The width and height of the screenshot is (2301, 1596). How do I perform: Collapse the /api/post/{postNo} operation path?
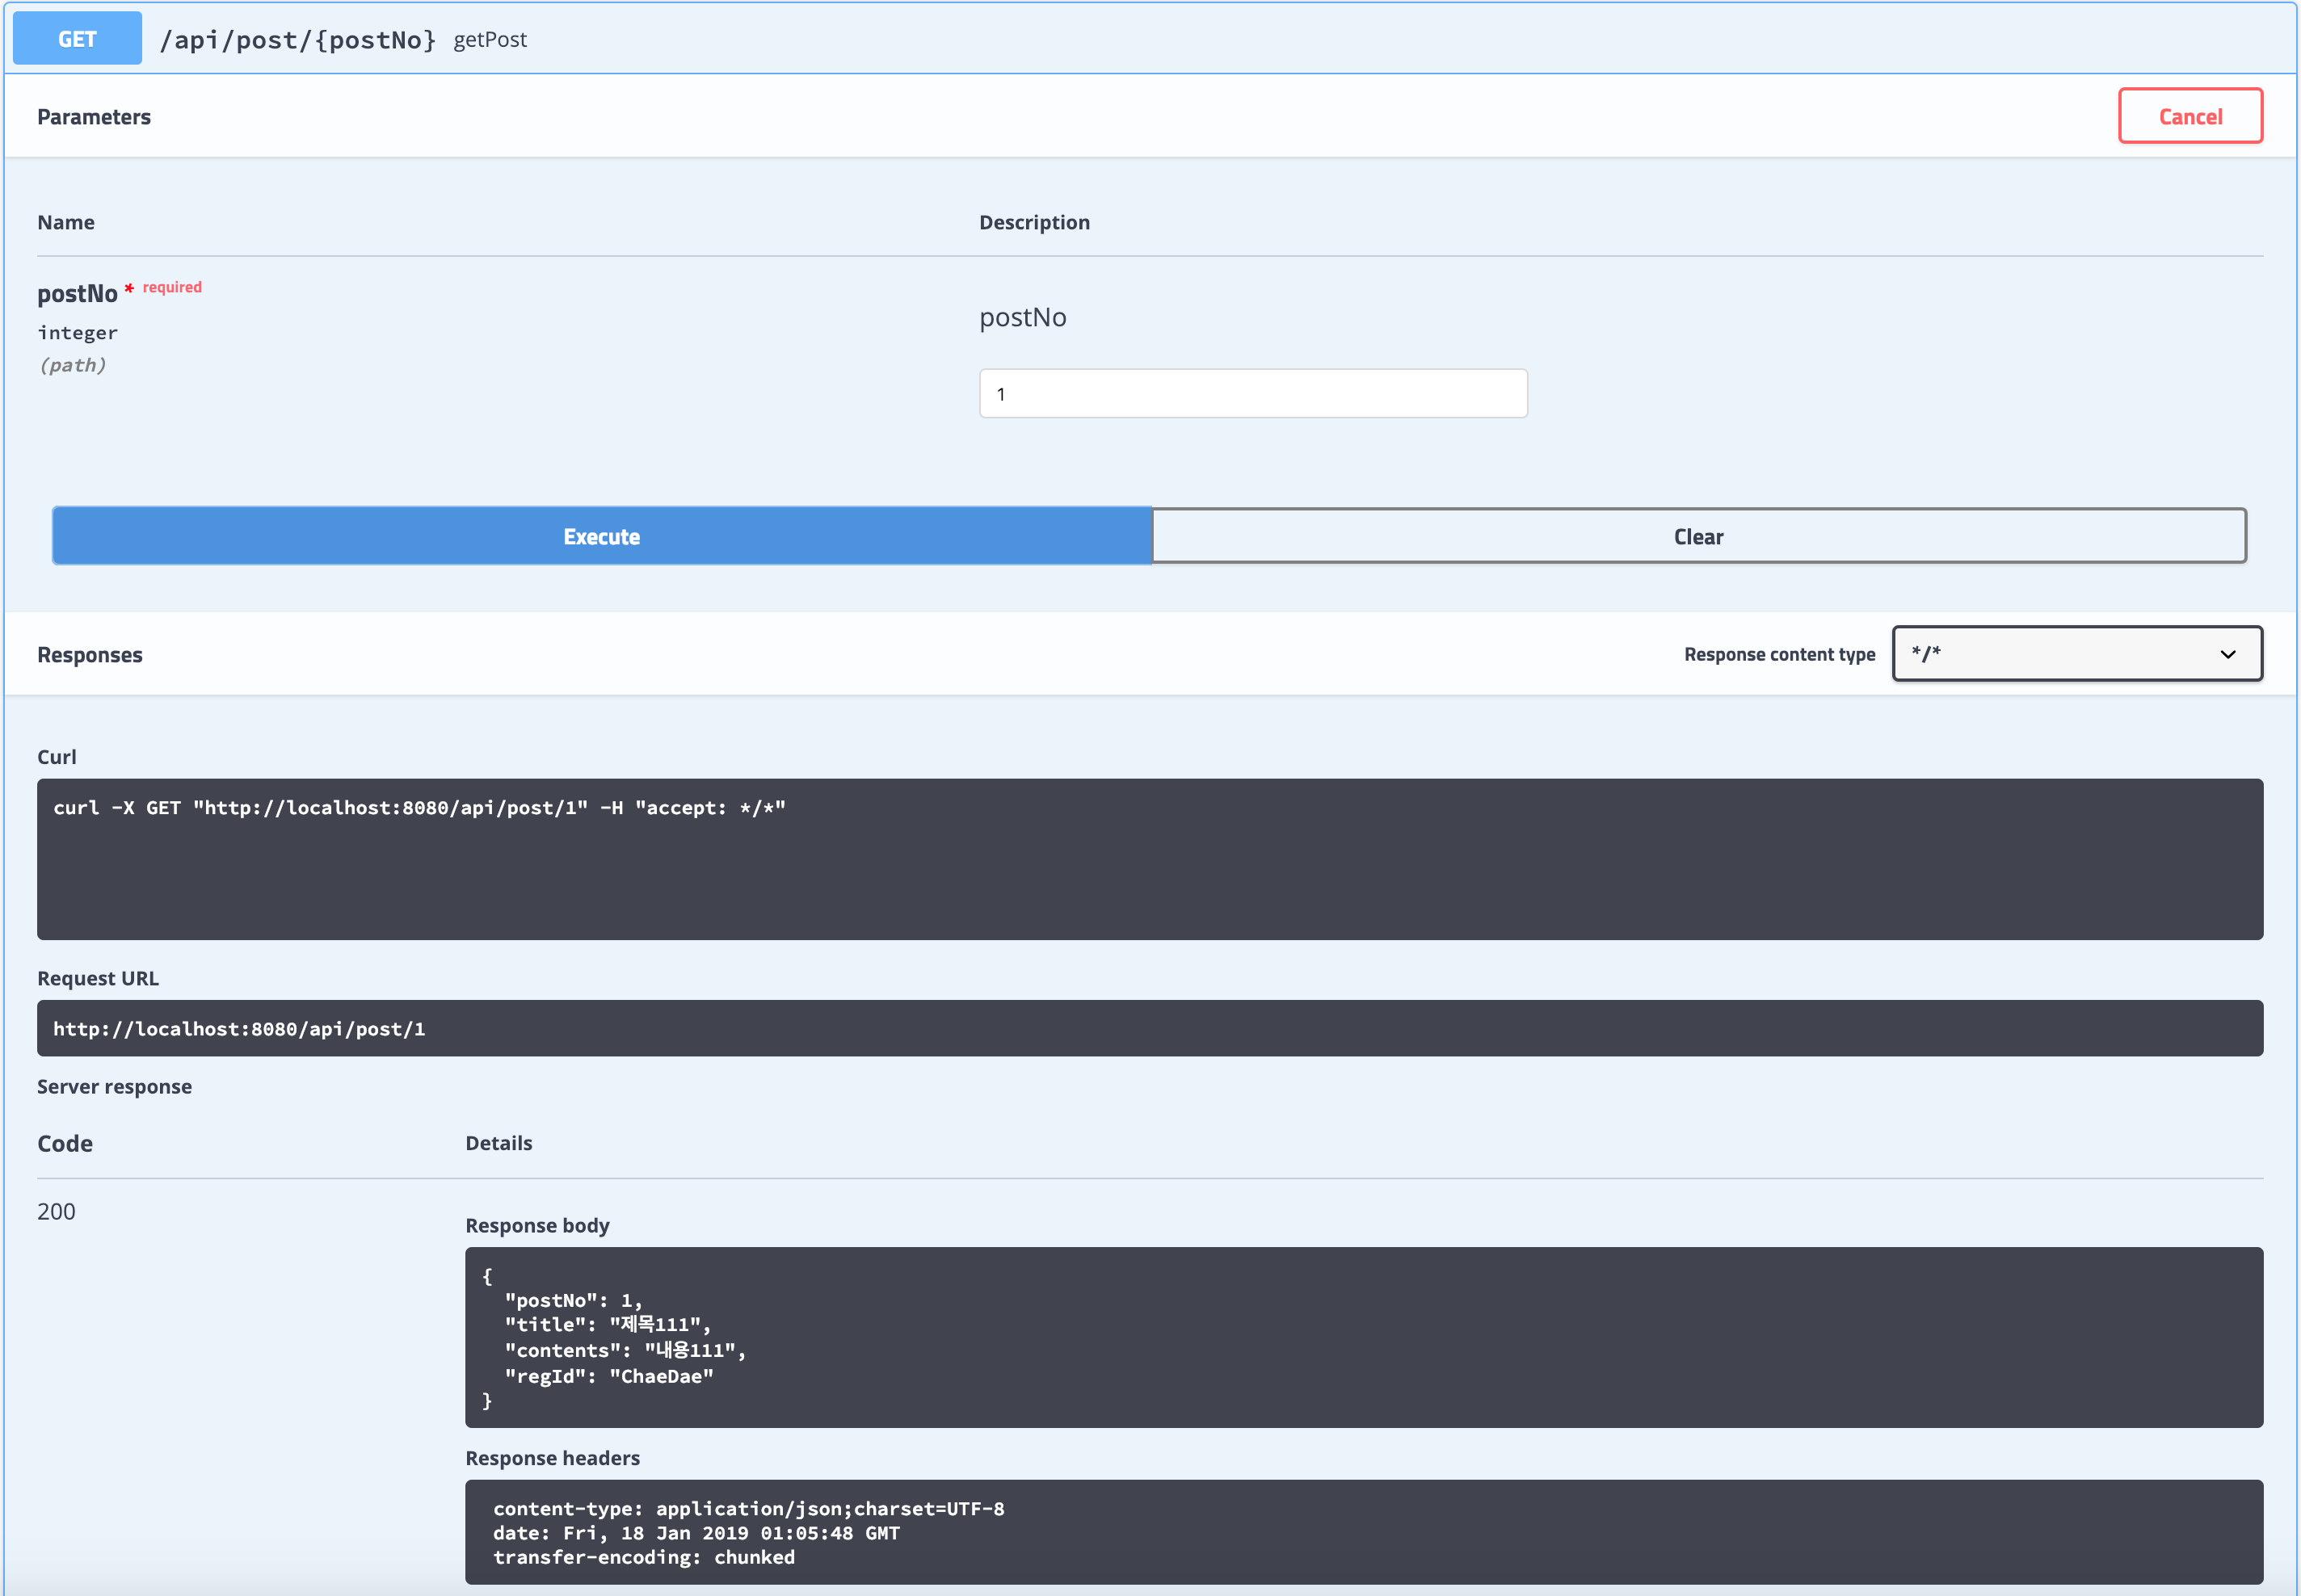point(298,40)
